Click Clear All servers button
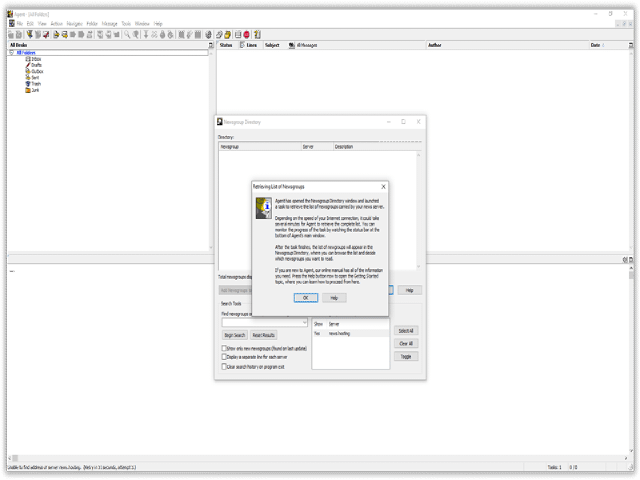The image size is (640, 480). [x=406, y=344]
